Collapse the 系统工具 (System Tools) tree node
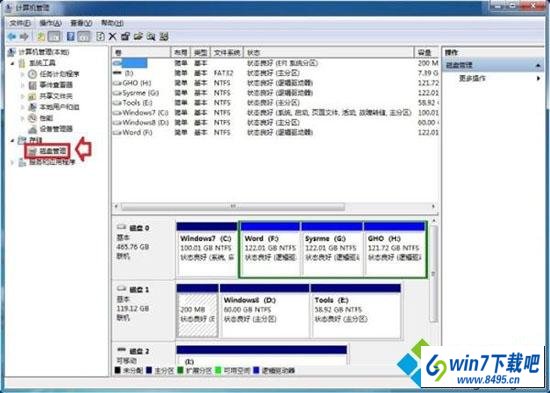The width and height of the screenshot is (550, 393). [13, 63]
